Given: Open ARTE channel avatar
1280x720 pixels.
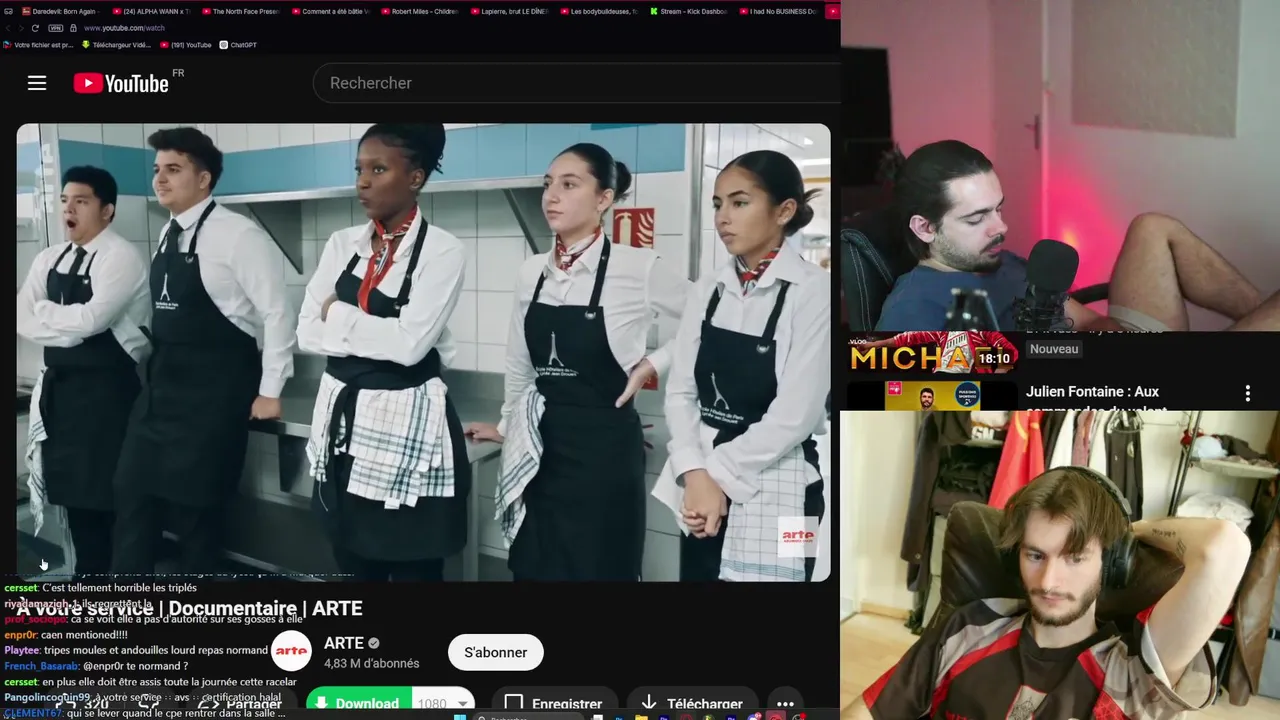Looking at the screenshot, I should click(292, 651).
